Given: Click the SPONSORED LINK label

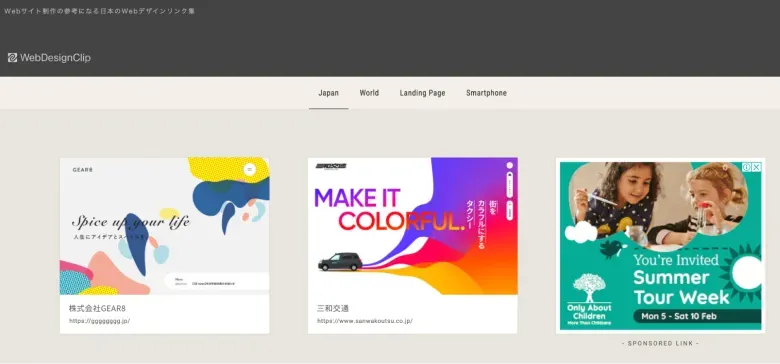Looking at the screenshot, I should (660, 343).
